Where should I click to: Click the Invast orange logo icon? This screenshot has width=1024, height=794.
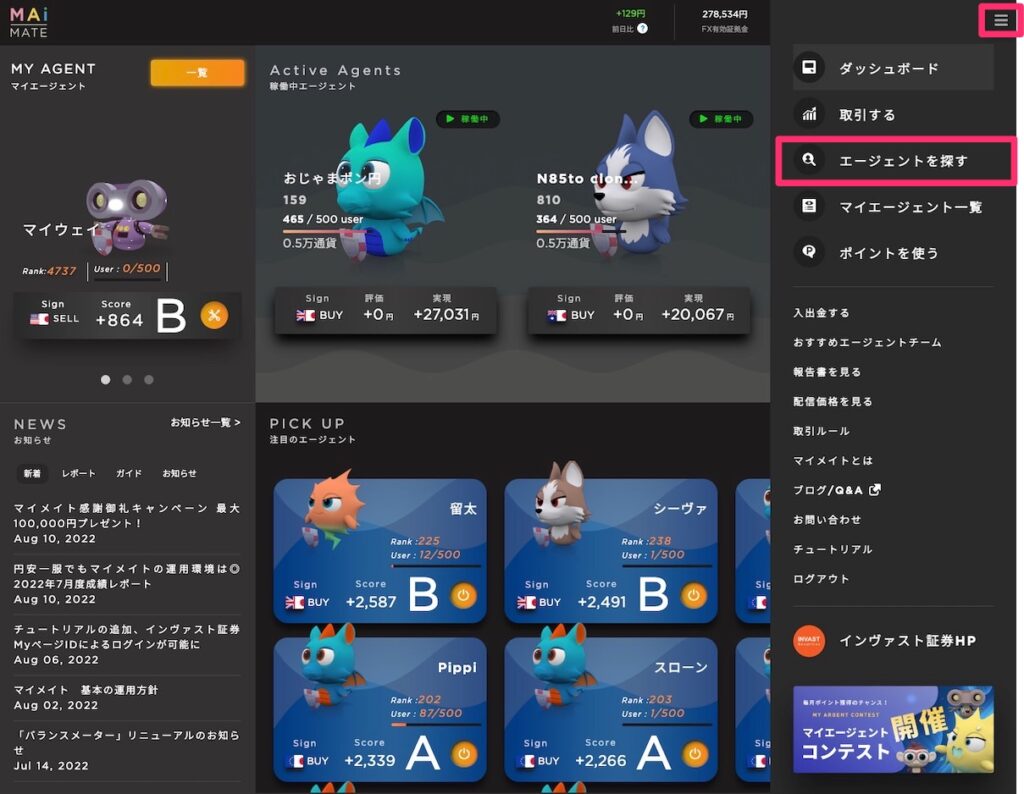(809, 640)
